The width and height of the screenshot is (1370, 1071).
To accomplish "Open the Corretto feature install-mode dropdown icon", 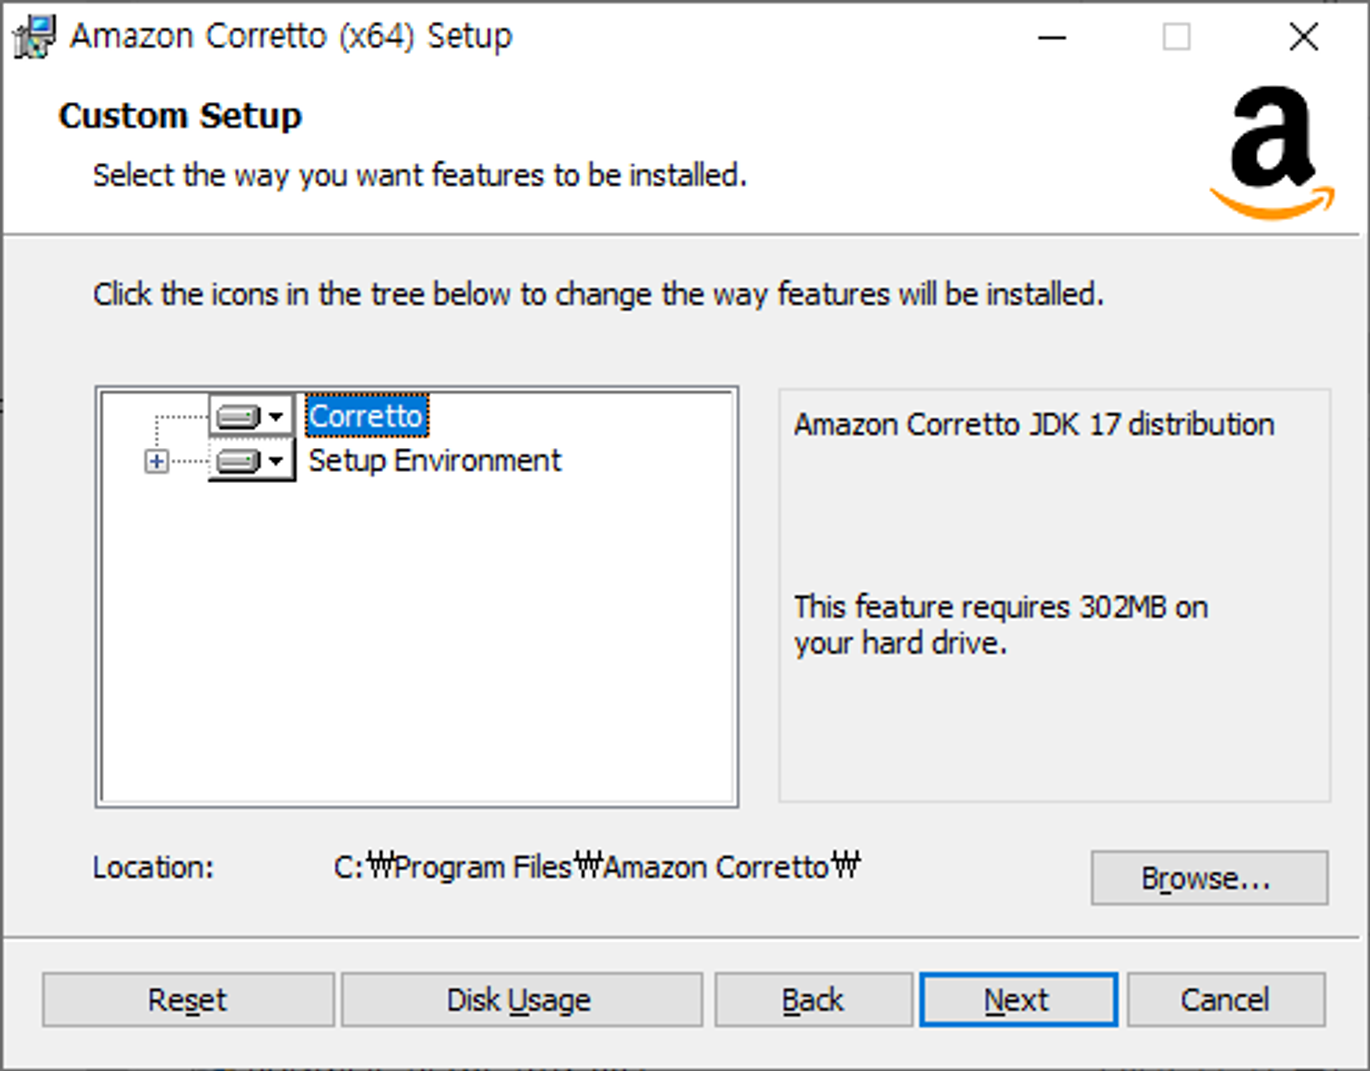I will tap(251, 415).
